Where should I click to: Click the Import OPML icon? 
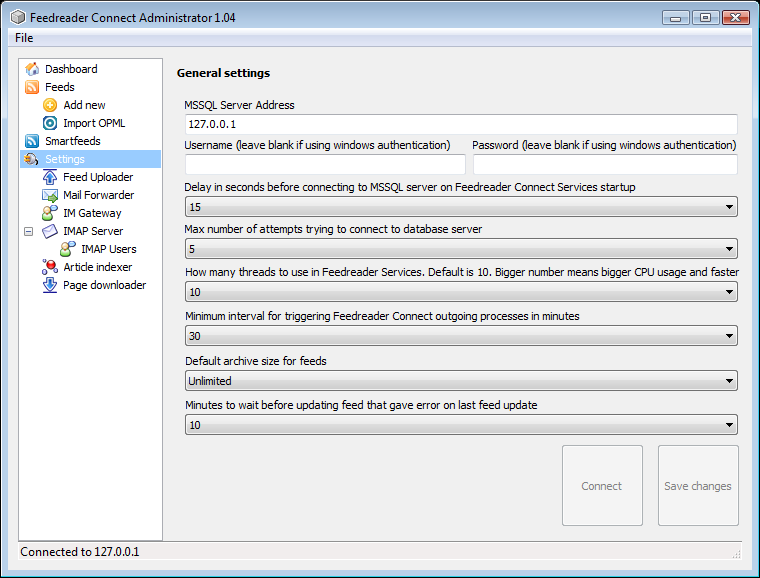coord(51,123)
